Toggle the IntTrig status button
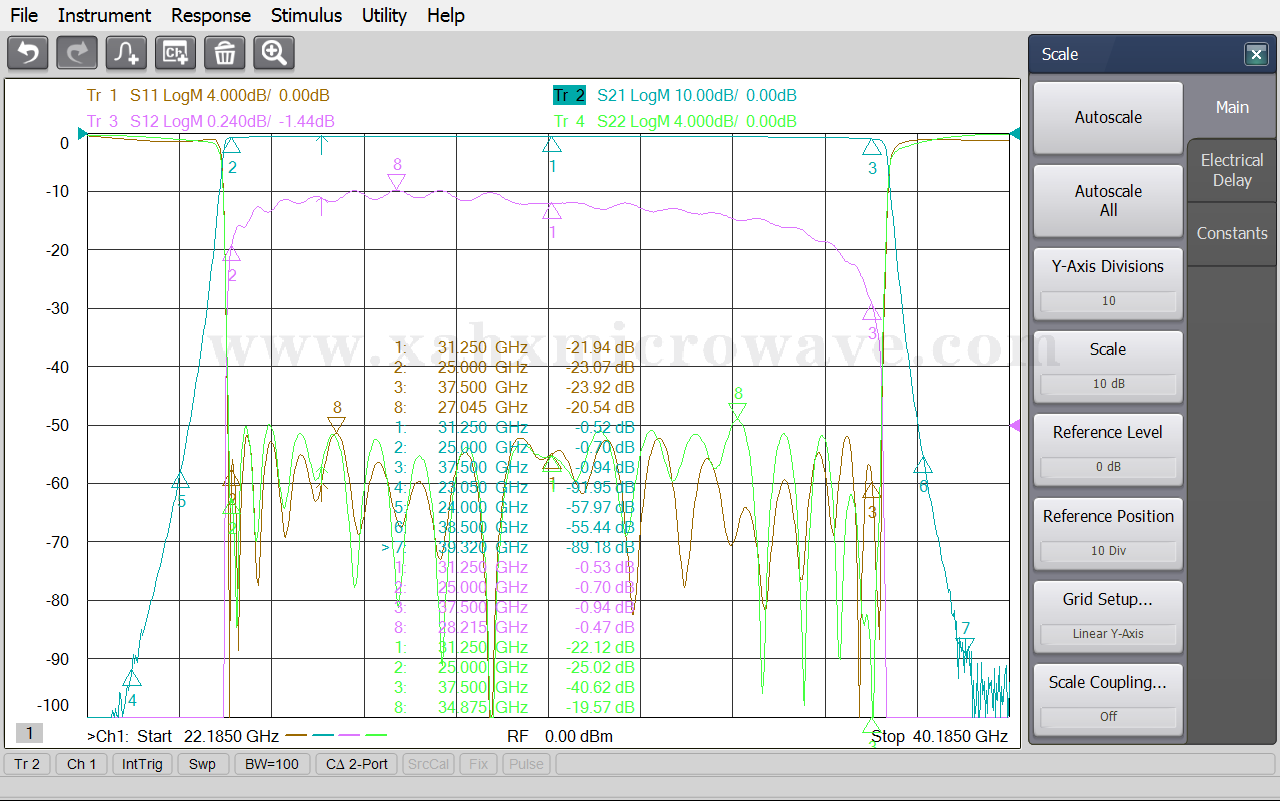The width and height of the screenshot is (1280, 801). click(x=140, y=764)
